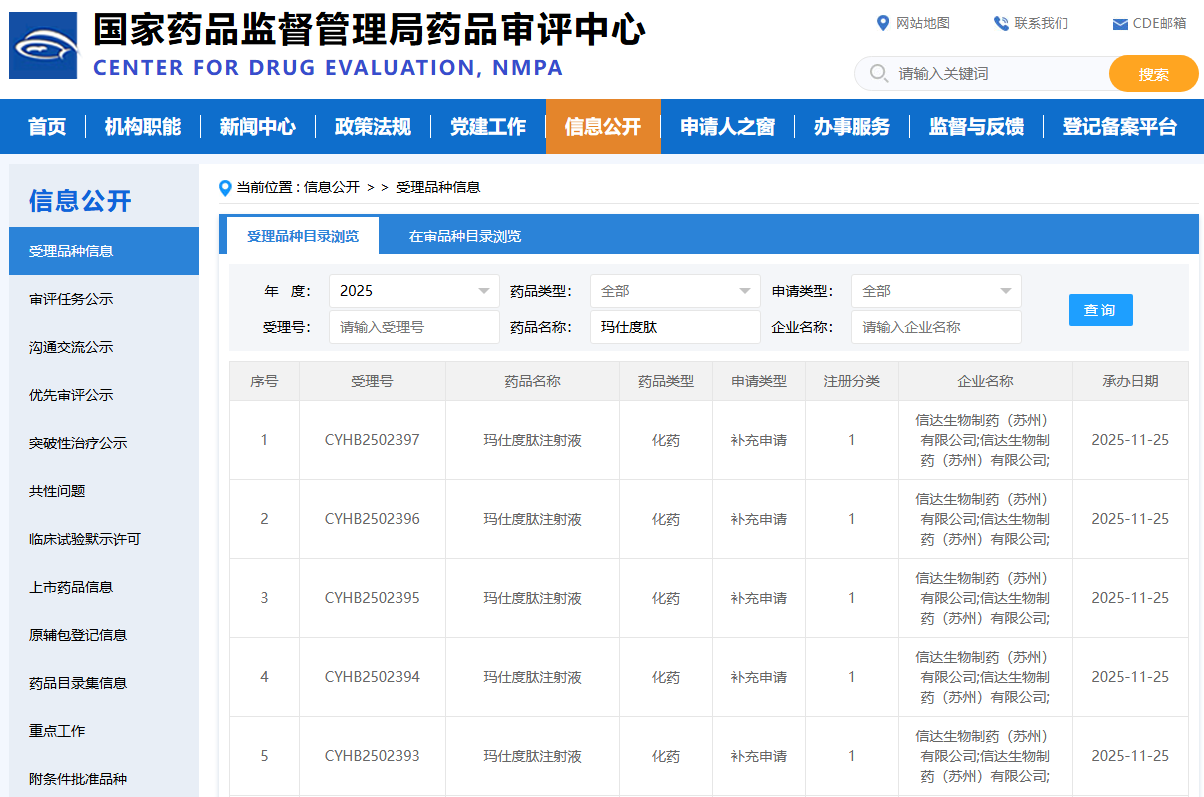Go to 上市药品信息 in the sidebar

pyautogui.click(x=71, y=587)
